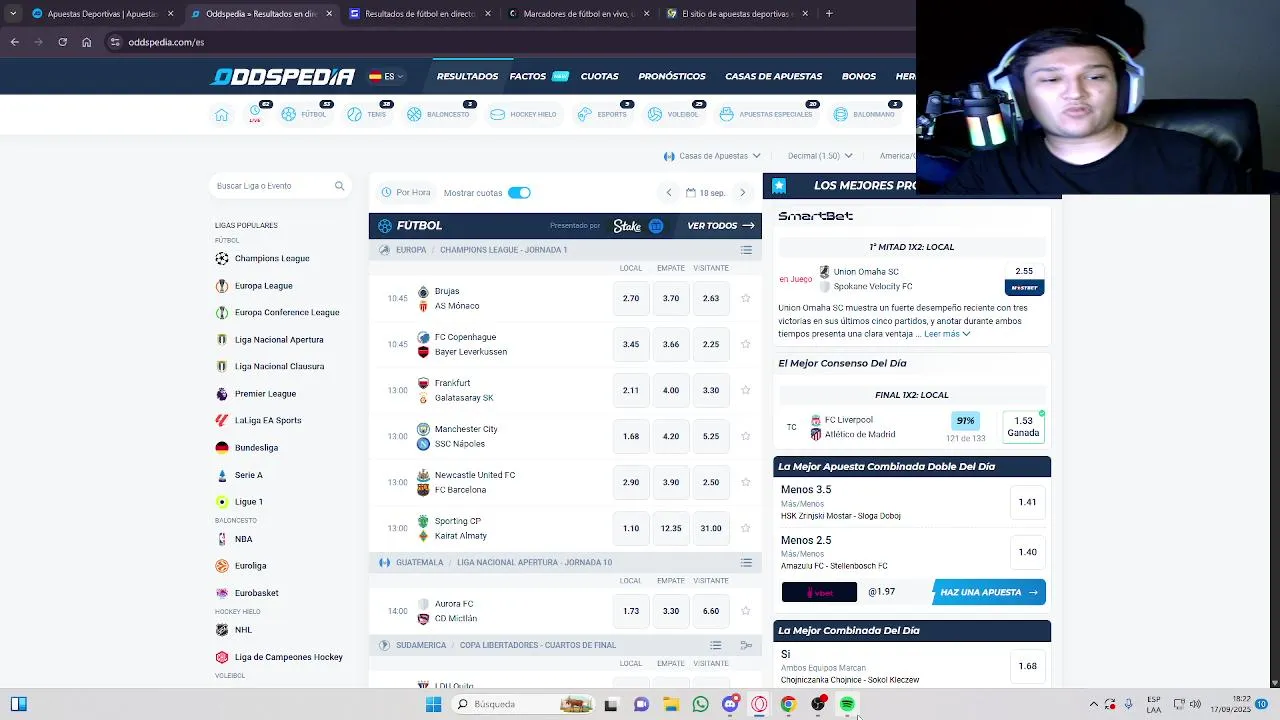Screen dimensions: 1280x720
Task: Open the 18 sep. date picker
Action: [x=706, y=193]
